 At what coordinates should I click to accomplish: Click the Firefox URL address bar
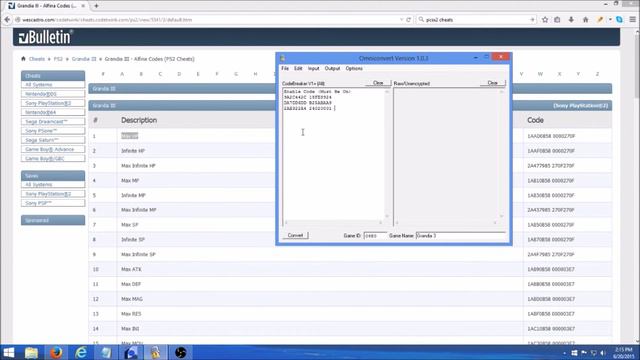point(208,20)
